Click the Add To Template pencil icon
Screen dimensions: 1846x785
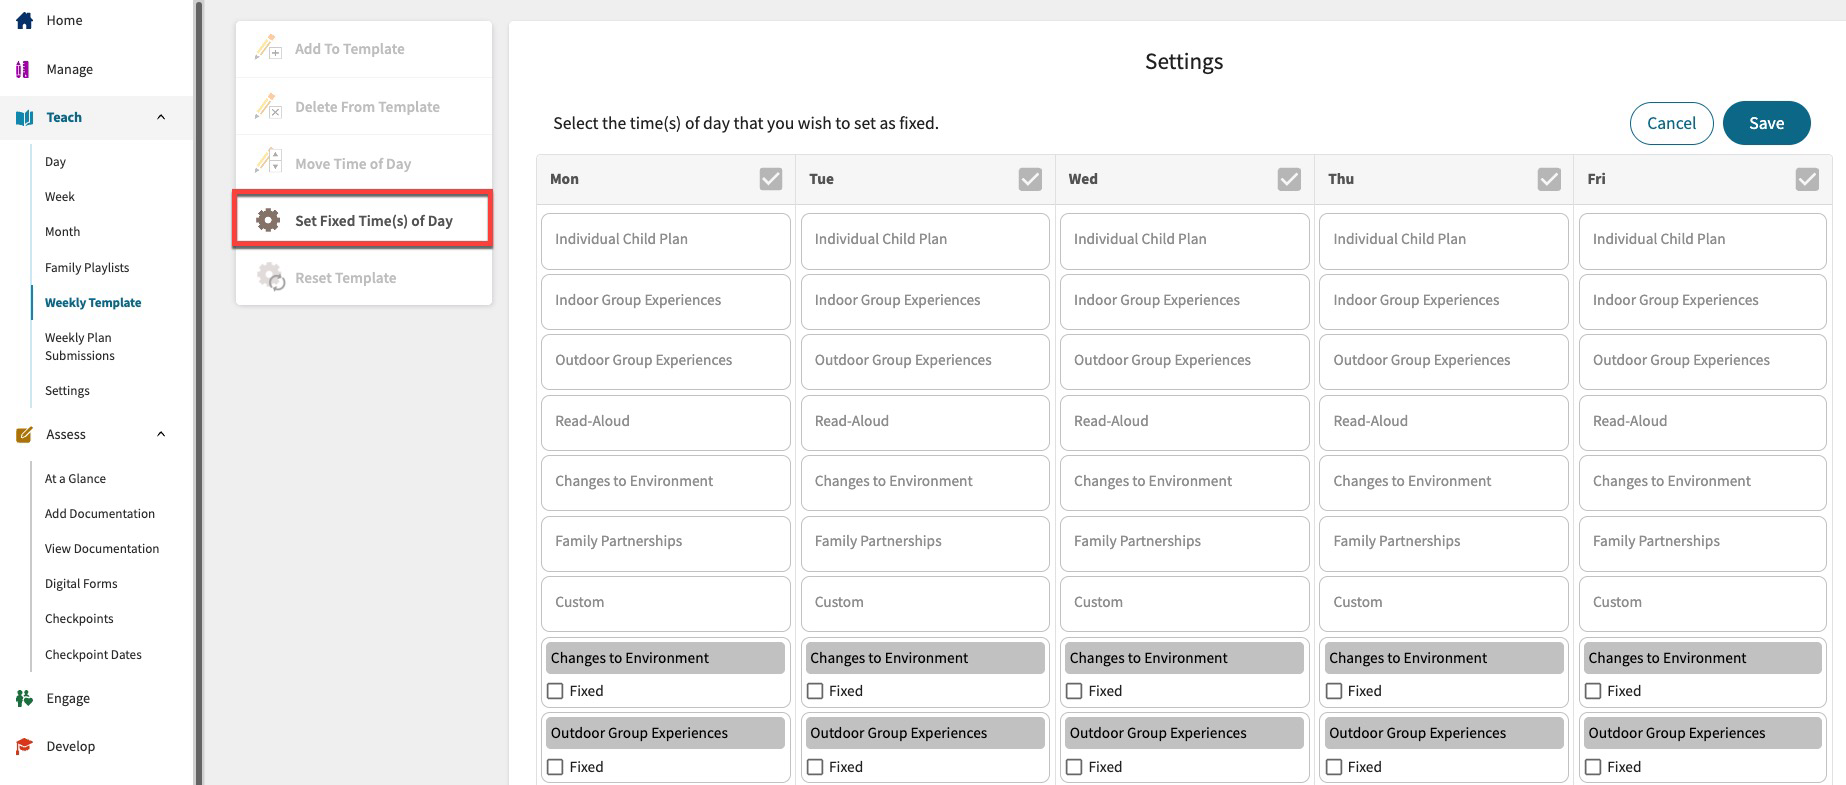(268, 48)
